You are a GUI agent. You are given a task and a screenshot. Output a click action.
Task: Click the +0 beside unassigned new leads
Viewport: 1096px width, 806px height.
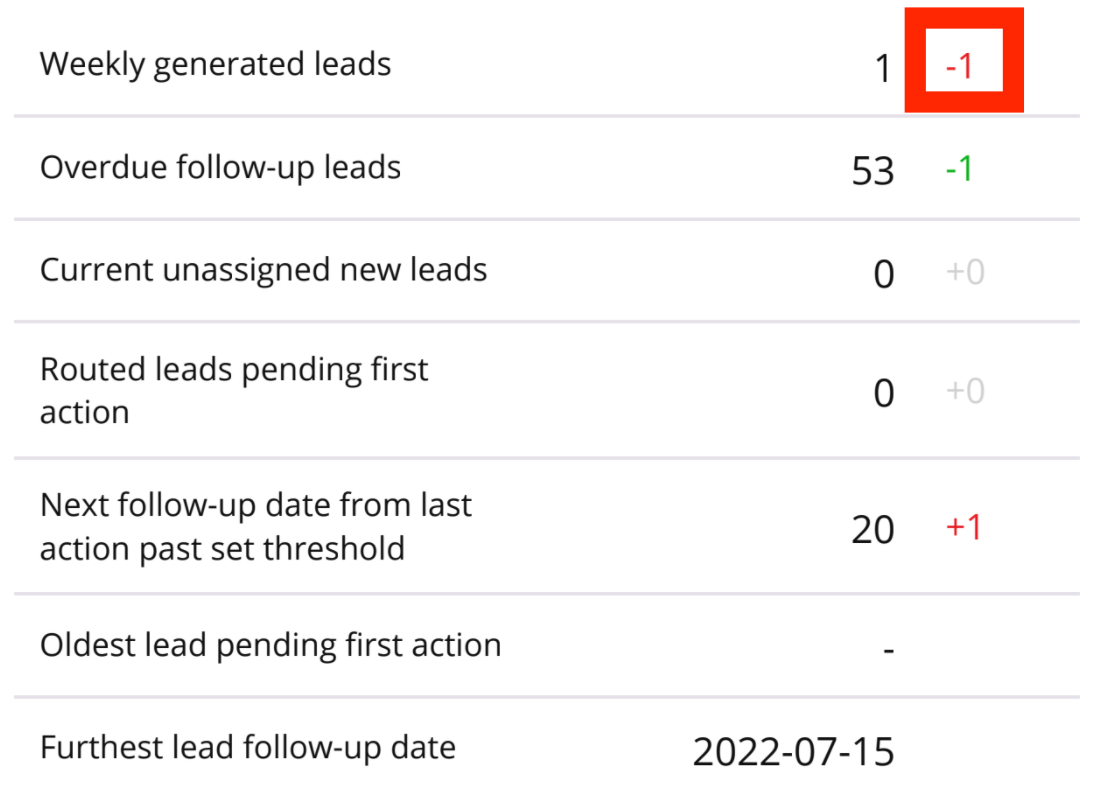[964, 272]
